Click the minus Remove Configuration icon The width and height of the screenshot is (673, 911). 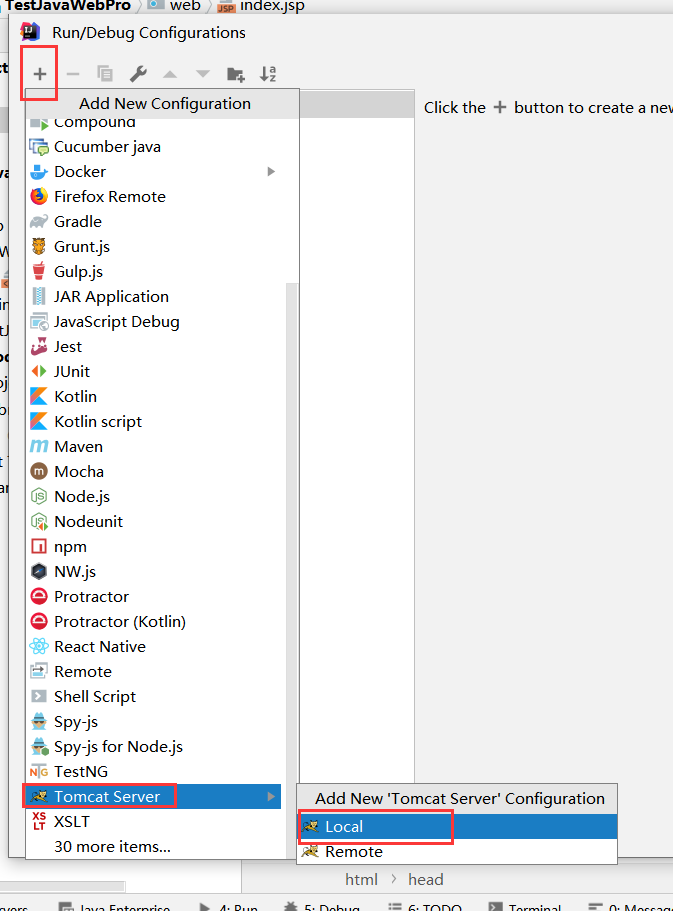coord(73,74)
